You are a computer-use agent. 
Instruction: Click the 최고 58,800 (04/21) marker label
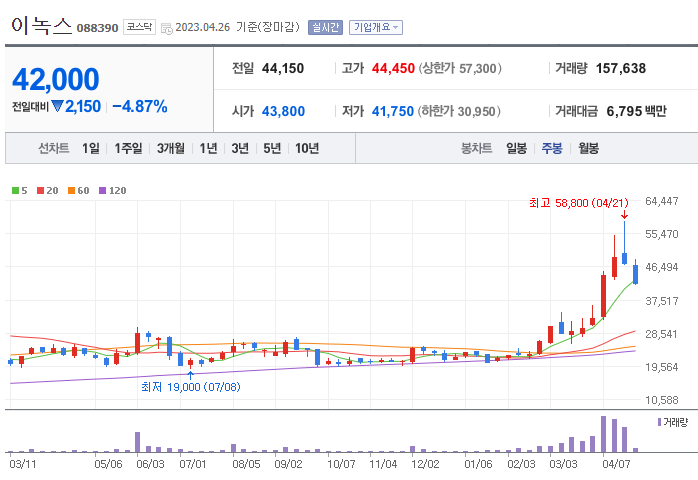(579, 203)
